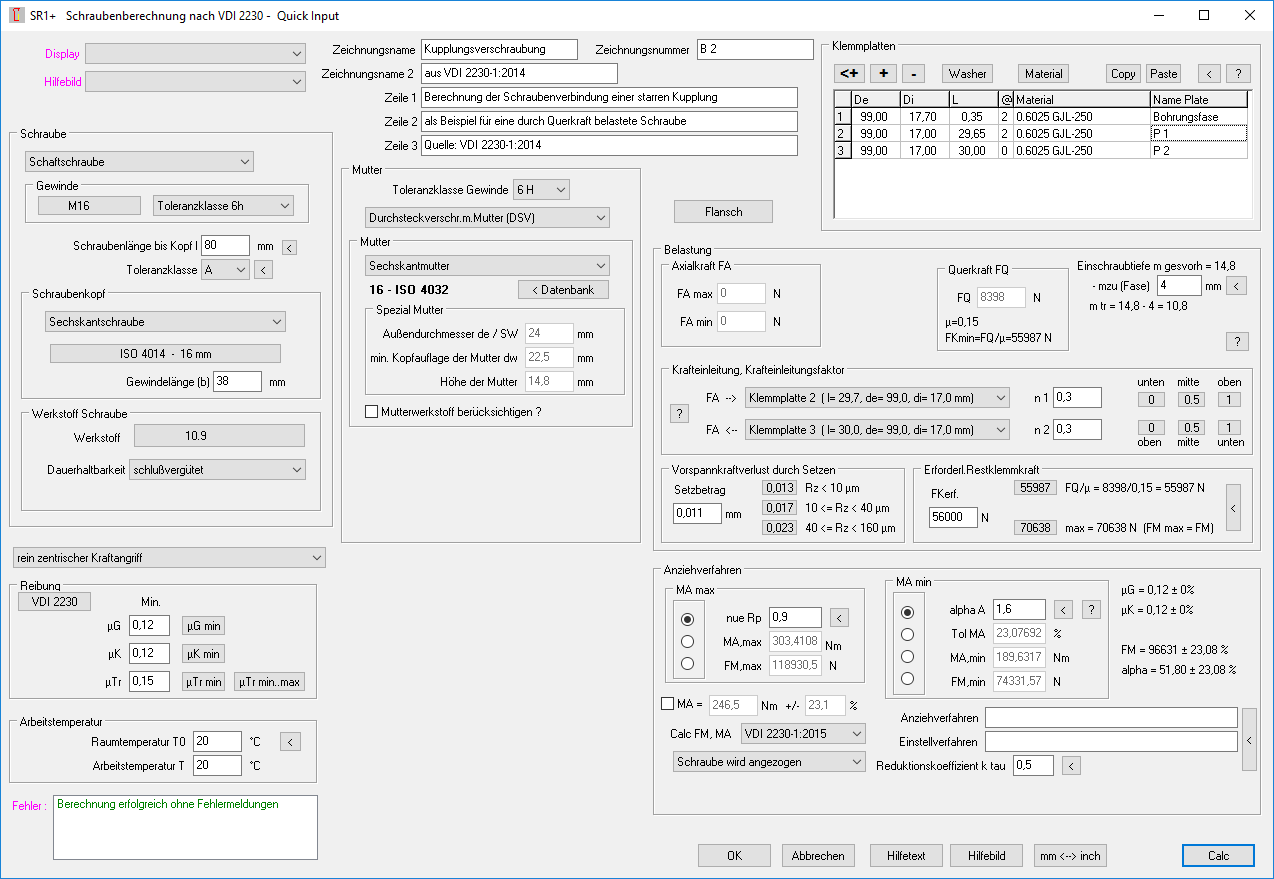Click the '<' arrow beside Schraubenlänge field
The width and height of the screenshot is (1274, 879).
click(290, 246)
